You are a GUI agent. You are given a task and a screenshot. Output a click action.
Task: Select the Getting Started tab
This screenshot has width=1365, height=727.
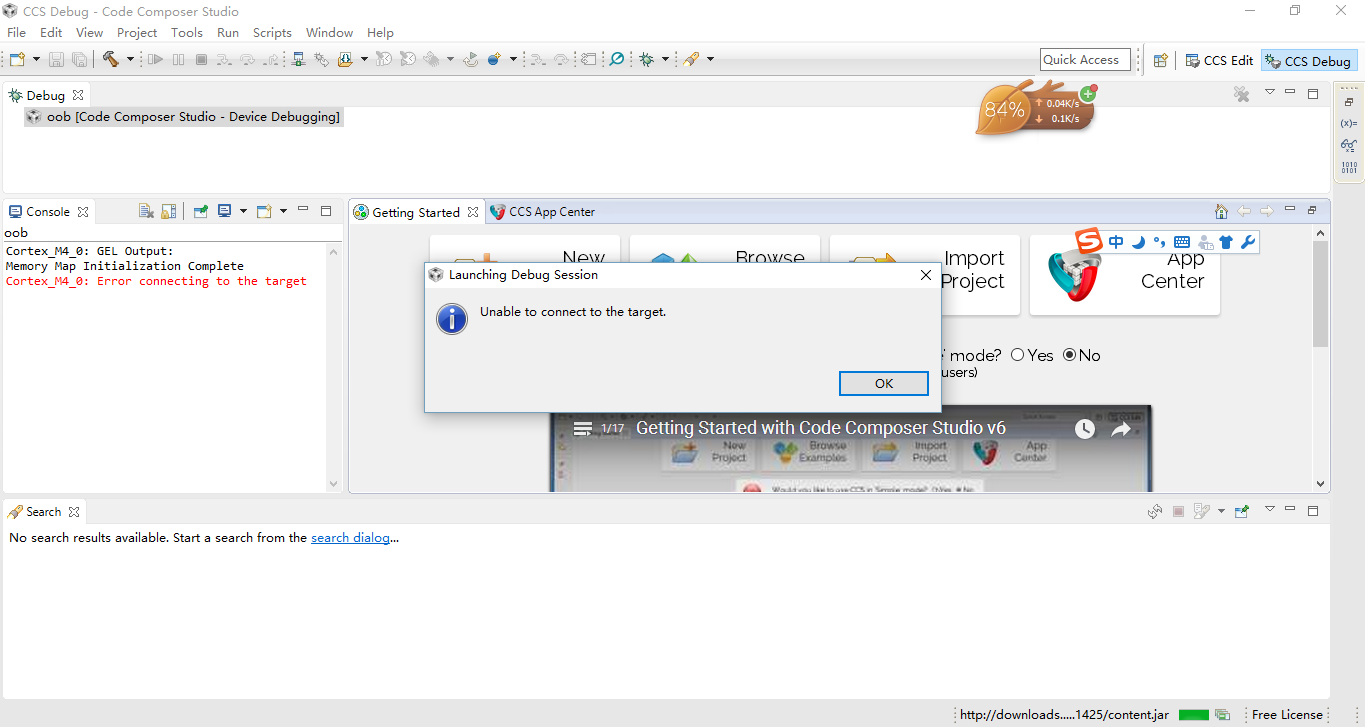(416, 212)
